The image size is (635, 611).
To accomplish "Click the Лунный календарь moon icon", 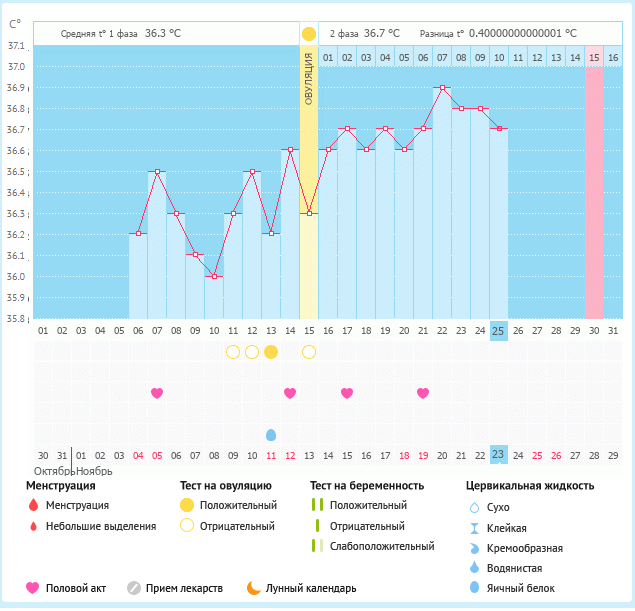I will click(254, 588).
